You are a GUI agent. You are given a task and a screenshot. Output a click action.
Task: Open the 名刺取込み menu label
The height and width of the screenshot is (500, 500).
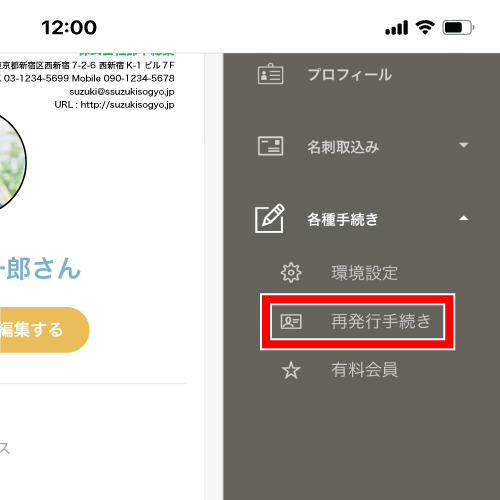pyautogui.click(x=343, y=147)
